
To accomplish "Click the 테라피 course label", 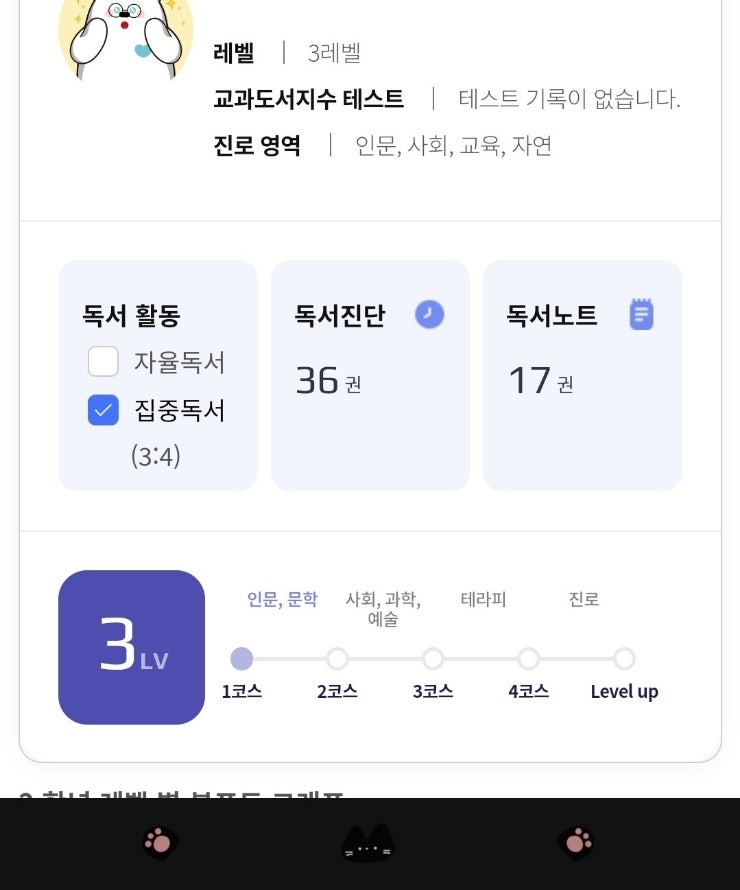I will (483, 599).
